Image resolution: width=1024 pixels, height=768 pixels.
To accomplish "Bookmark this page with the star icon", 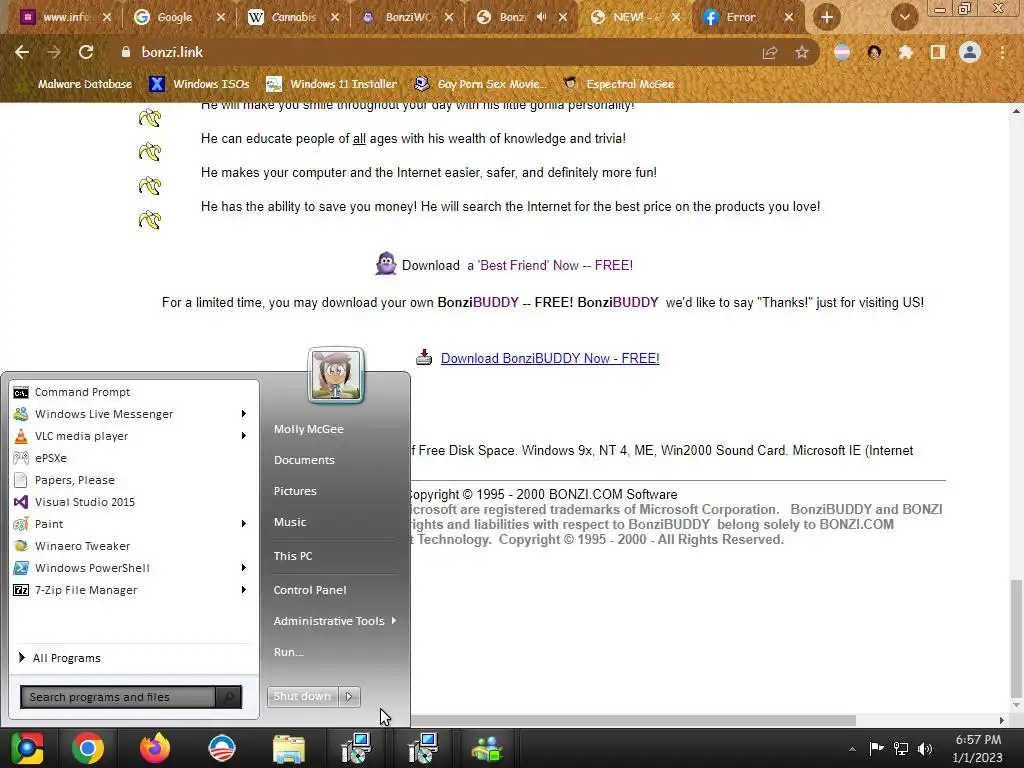I will pos(802,53).
